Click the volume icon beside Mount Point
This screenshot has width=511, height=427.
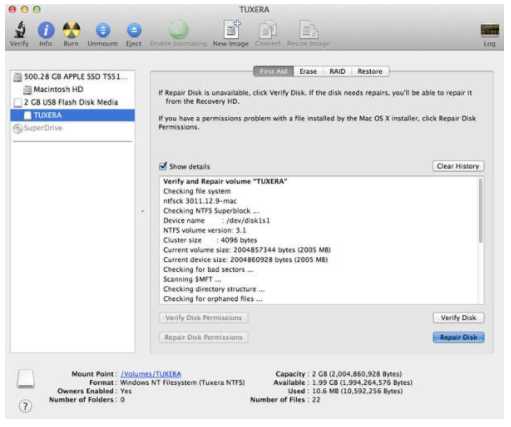click(26, 379)
